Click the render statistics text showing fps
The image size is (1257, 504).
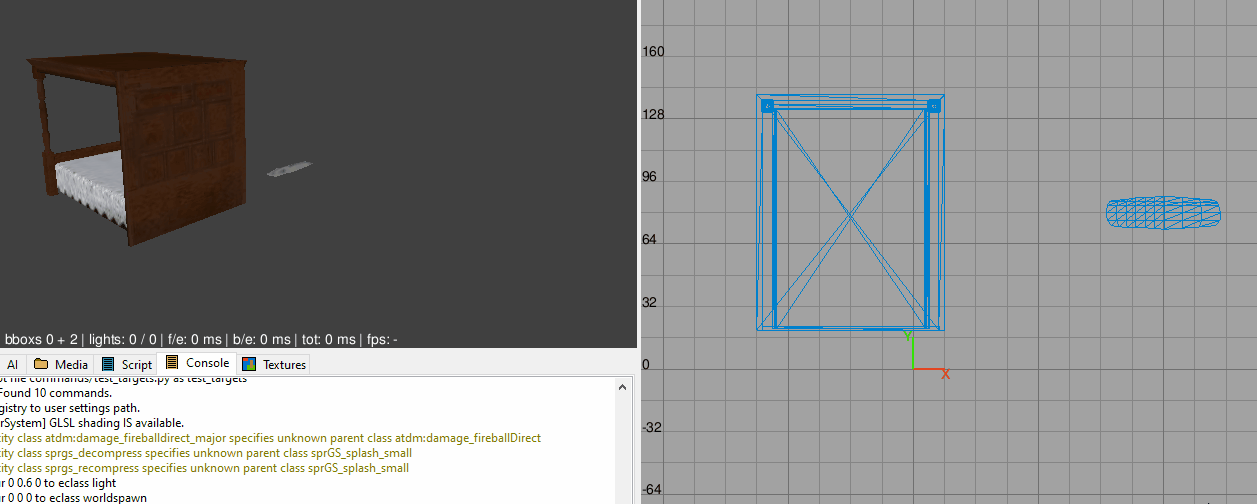pos(200,340)
